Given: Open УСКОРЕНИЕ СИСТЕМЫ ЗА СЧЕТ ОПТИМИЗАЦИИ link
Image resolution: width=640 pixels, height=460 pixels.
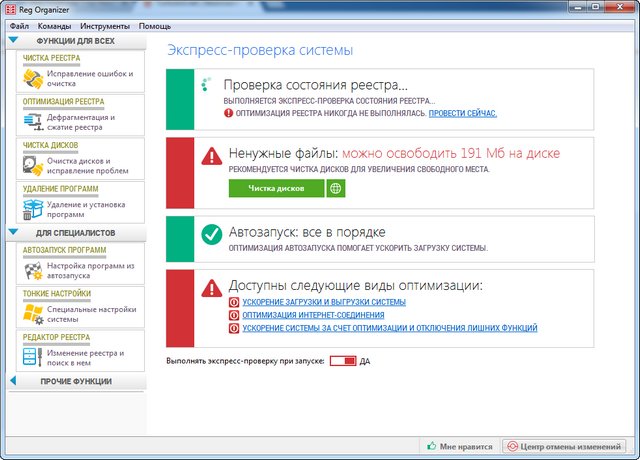Looking at the screenshot, I should 390,328.
